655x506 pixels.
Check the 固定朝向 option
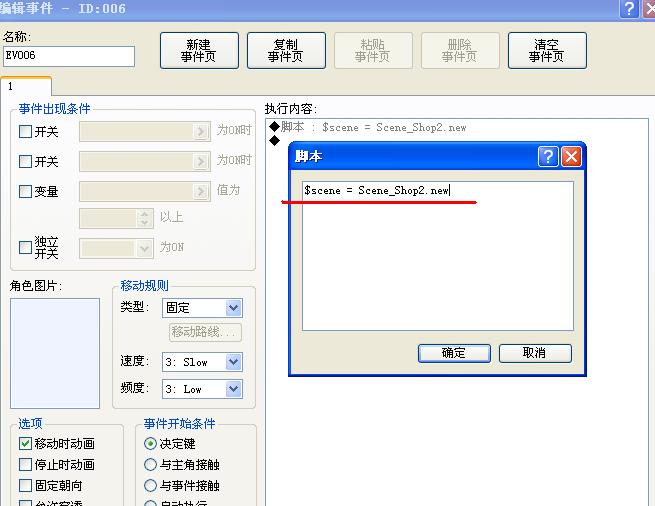pyautogui.click(x=25, y=485)
